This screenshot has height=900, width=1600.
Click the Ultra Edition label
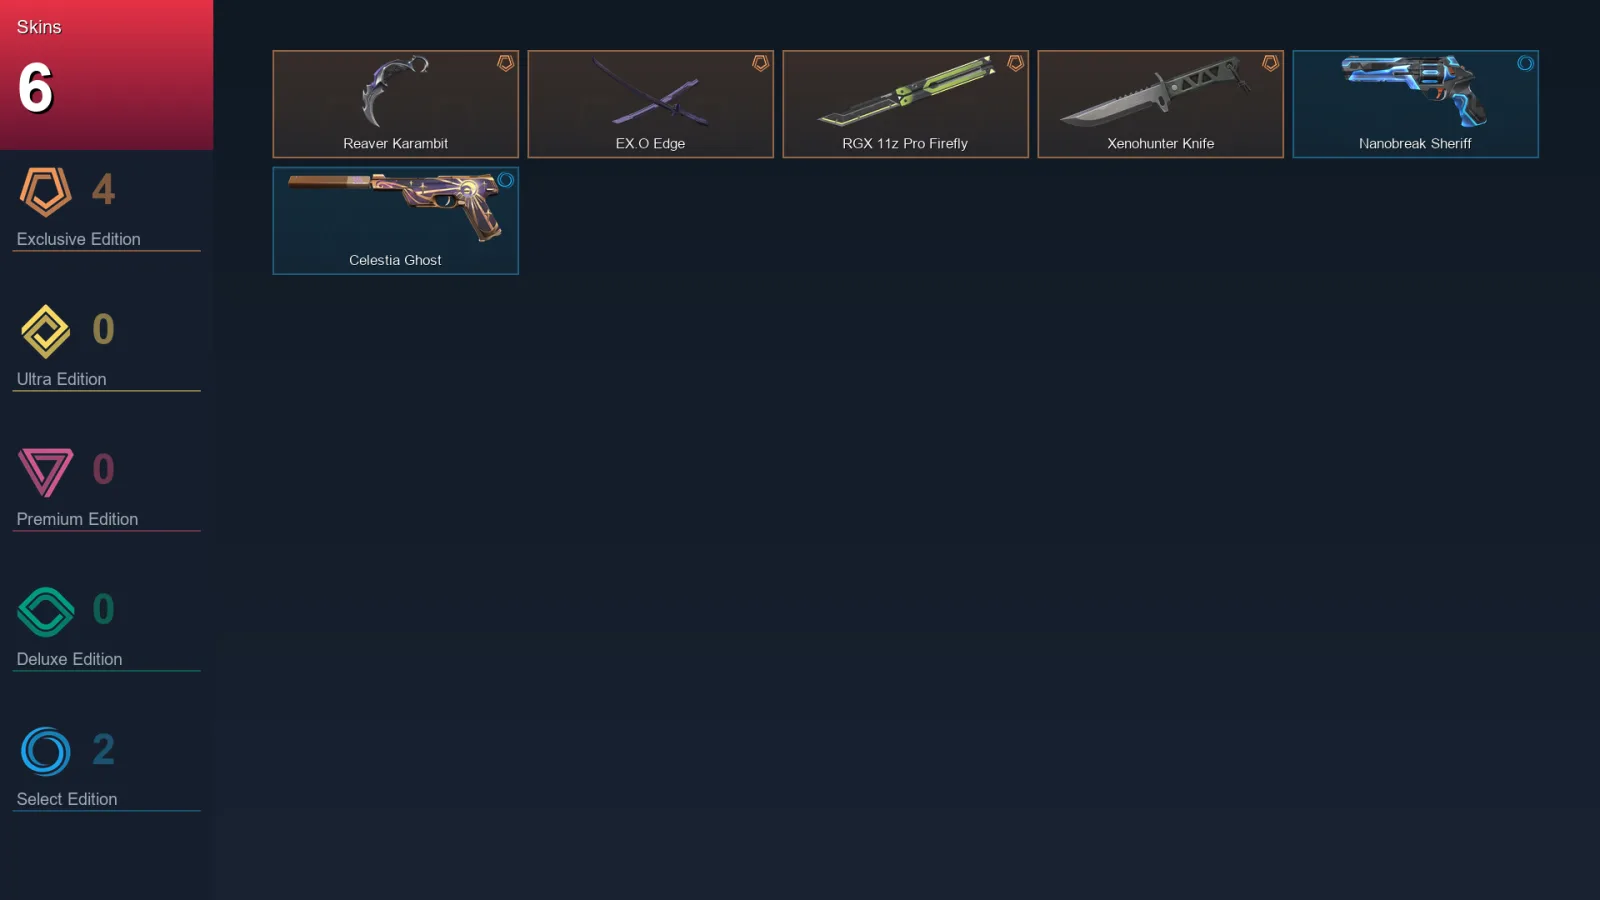pyautogui.click(x=61, y=379)
